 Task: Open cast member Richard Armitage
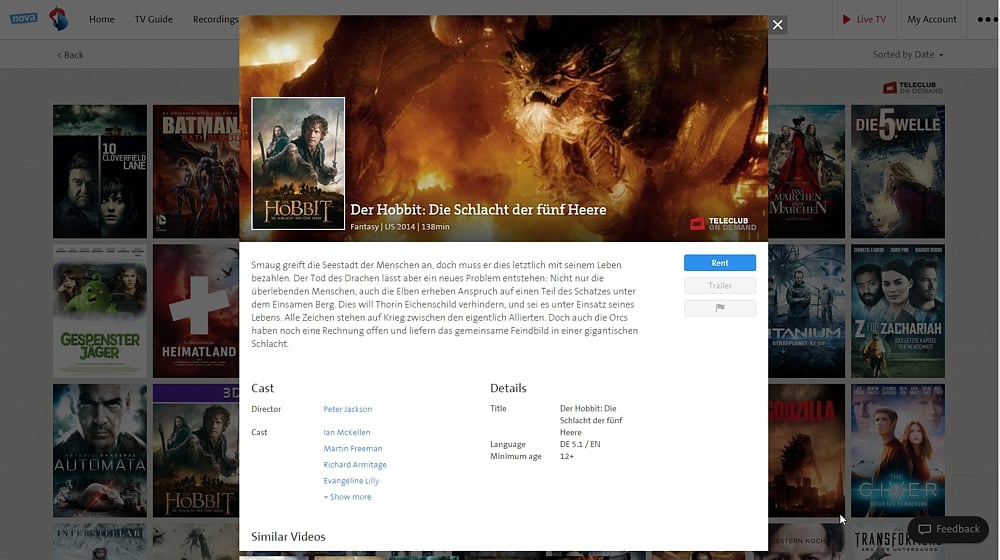tap(355, 464)
